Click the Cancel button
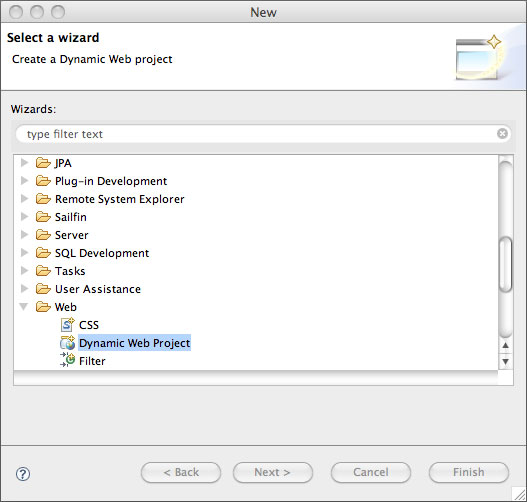The width and height of the screenshot is (527, 502). pyautogui.click(x=371, y=472)
